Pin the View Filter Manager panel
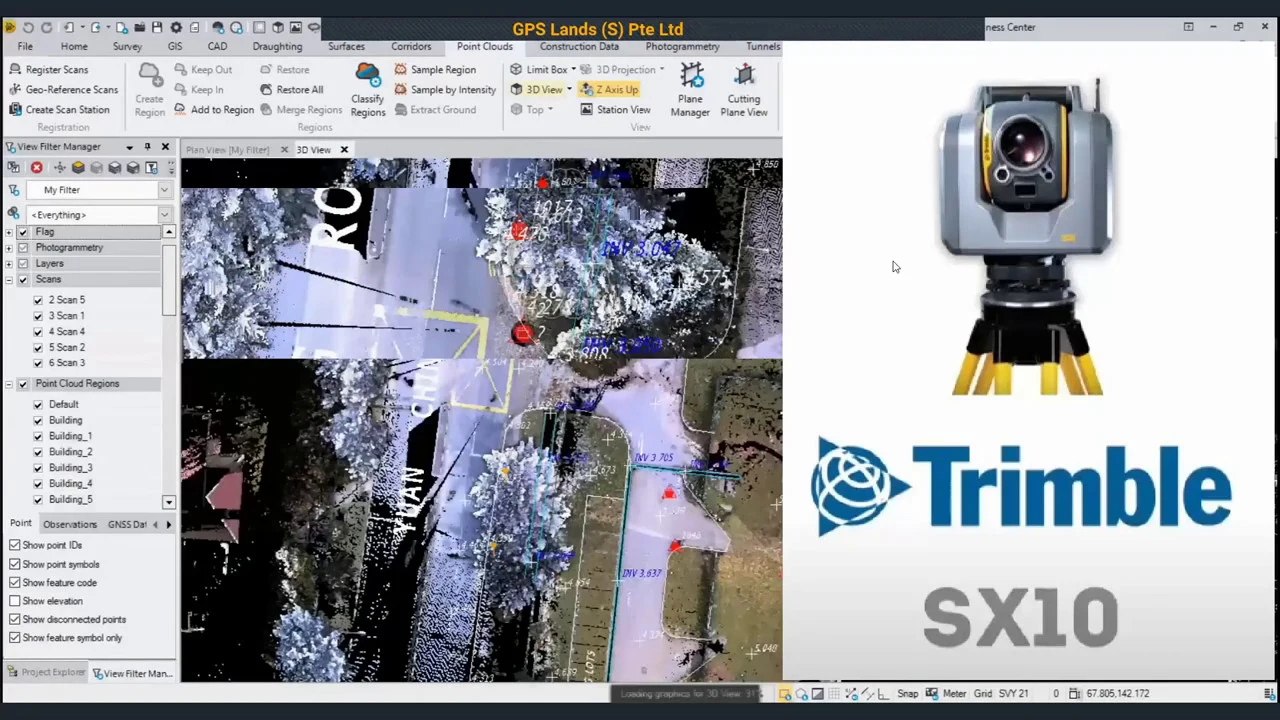This screenshot has width=1280, height=720. click(x=148, y=147)
